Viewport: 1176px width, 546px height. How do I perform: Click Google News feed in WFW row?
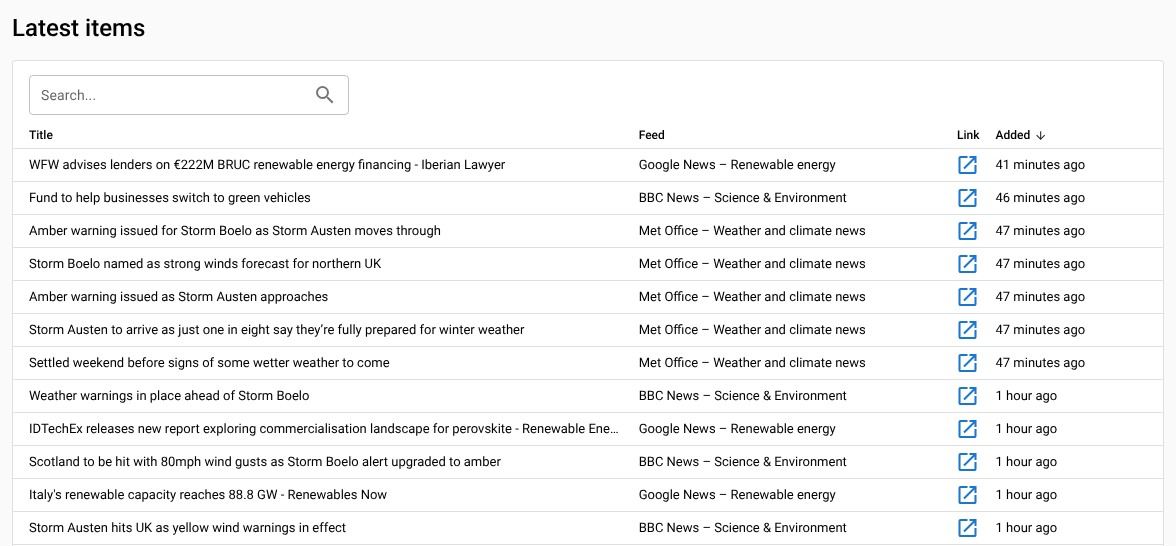click(737, 165)
